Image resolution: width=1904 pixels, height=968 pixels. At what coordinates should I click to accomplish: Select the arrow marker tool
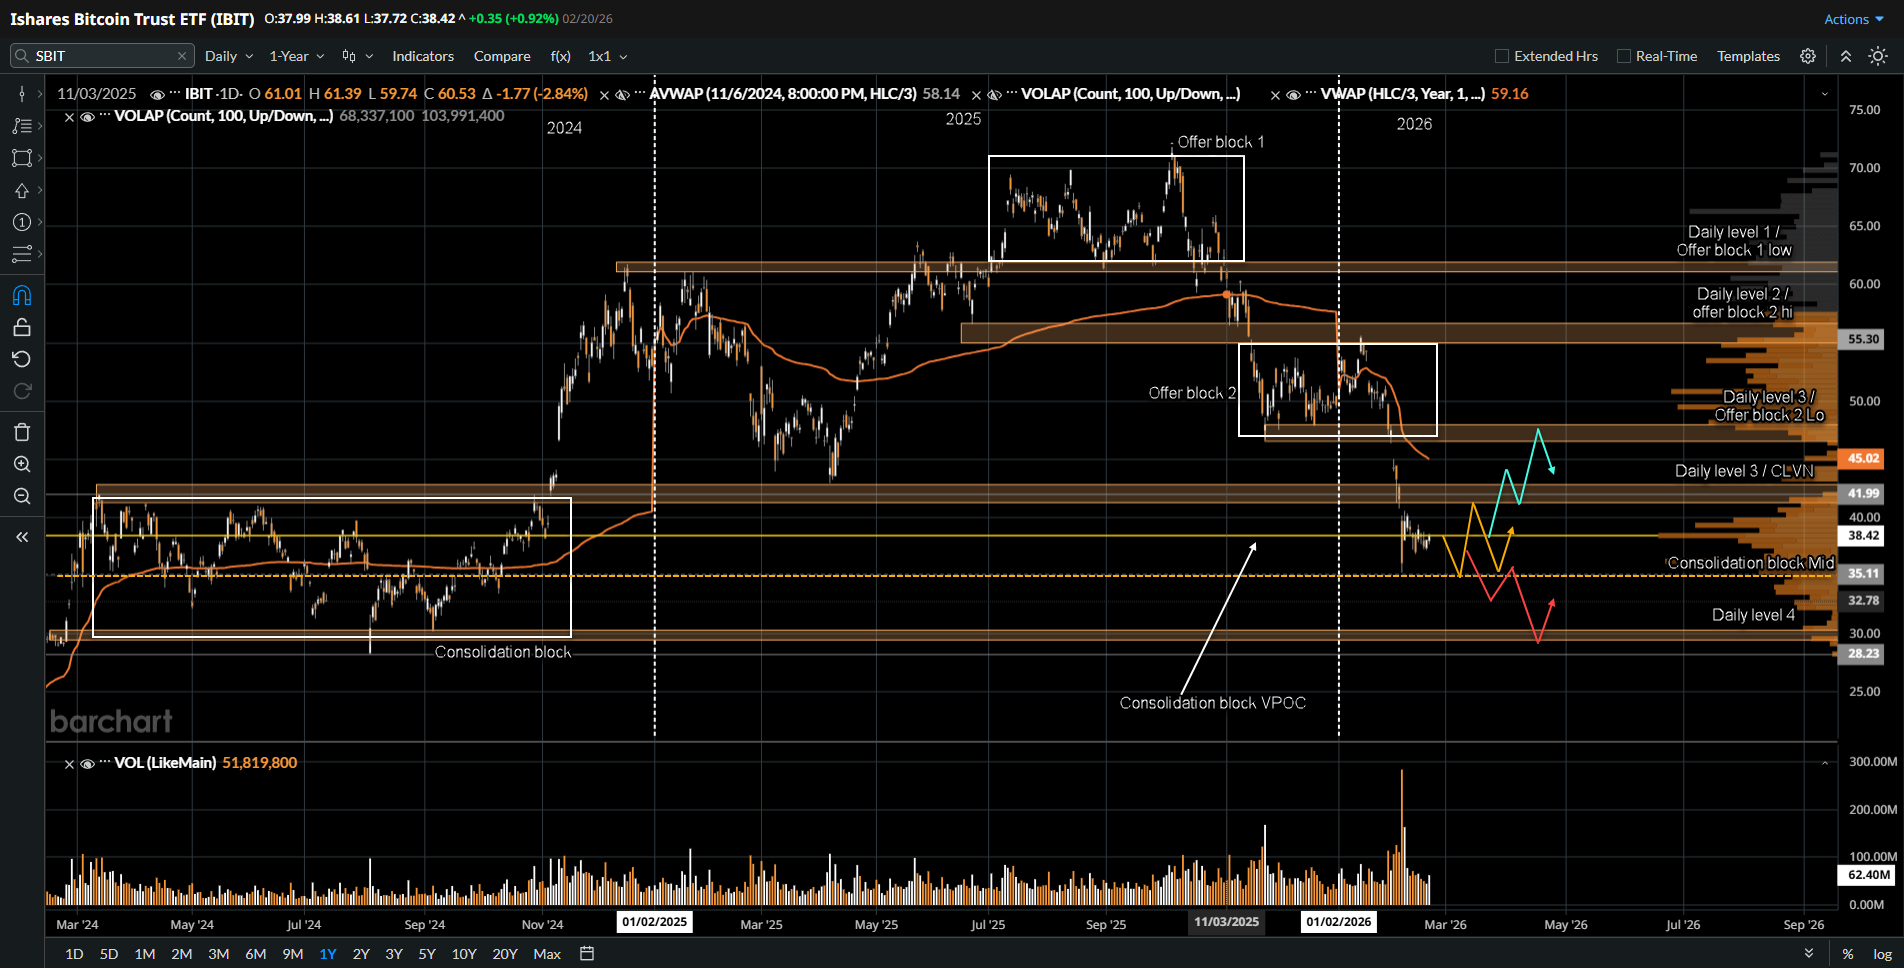pyautogui.click(x=21, y=190)
